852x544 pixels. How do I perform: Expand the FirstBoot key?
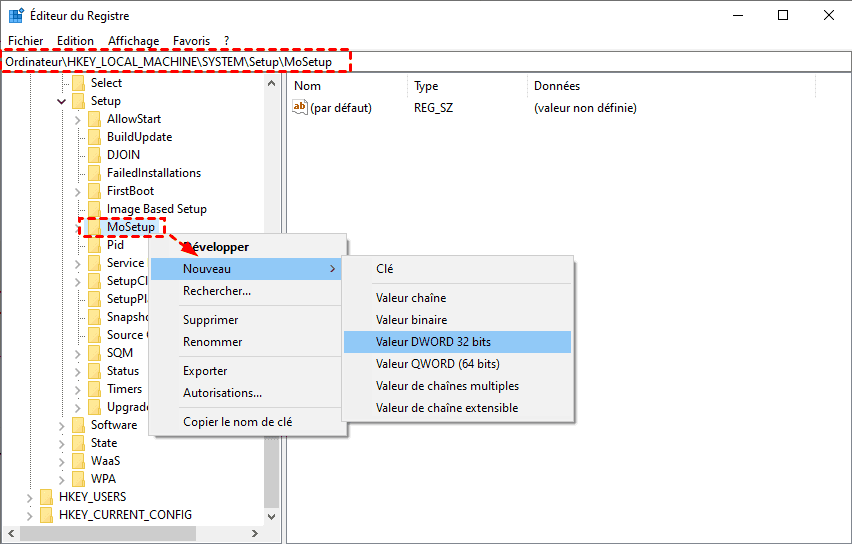(x=78, y=192)
